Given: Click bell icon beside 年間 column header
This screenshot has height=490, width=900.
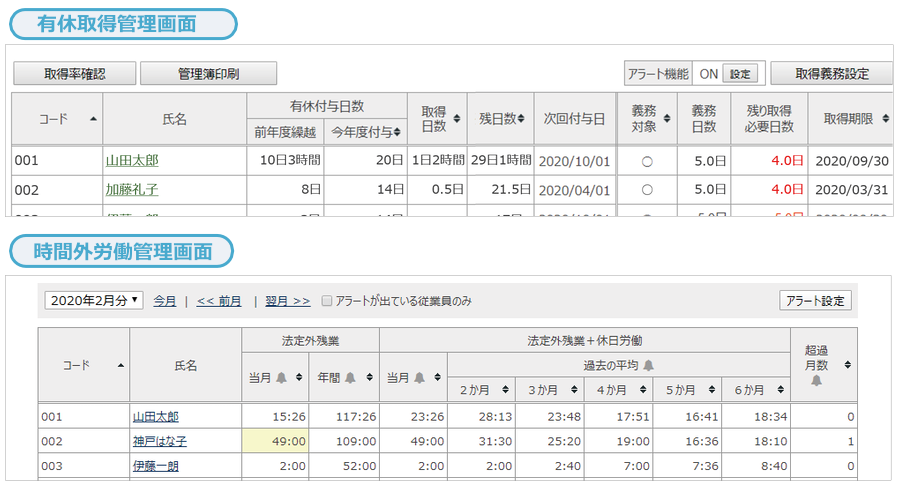Looking at the screenshot, I should tap(348, 377).
